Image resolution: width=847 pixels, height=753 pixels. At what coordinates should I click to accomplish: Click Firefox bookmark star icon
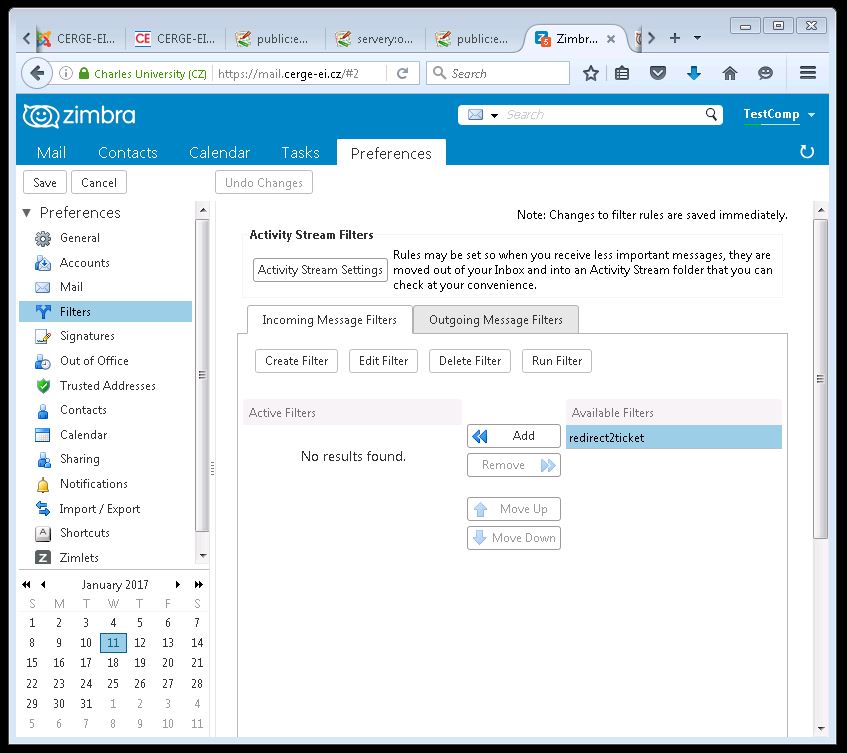[591, 73]
